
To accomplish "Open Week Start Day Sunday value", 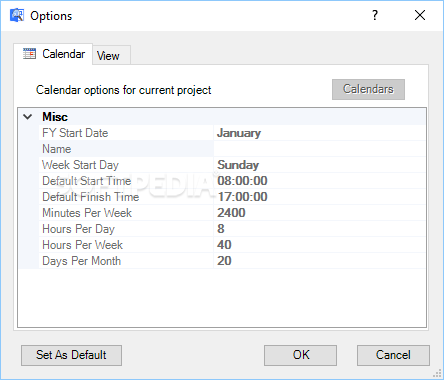I will [x=319, y=165].
